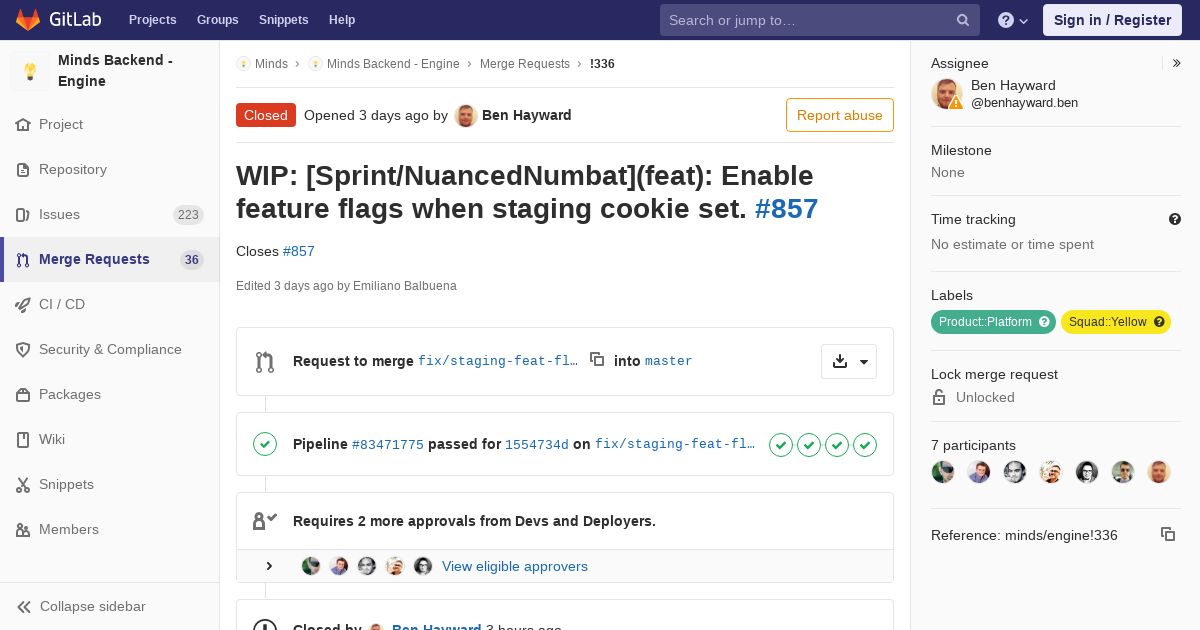Open the fix/staging-feat-fl source branch link
Screen dimensions: 1200x630
pos(498,361)
